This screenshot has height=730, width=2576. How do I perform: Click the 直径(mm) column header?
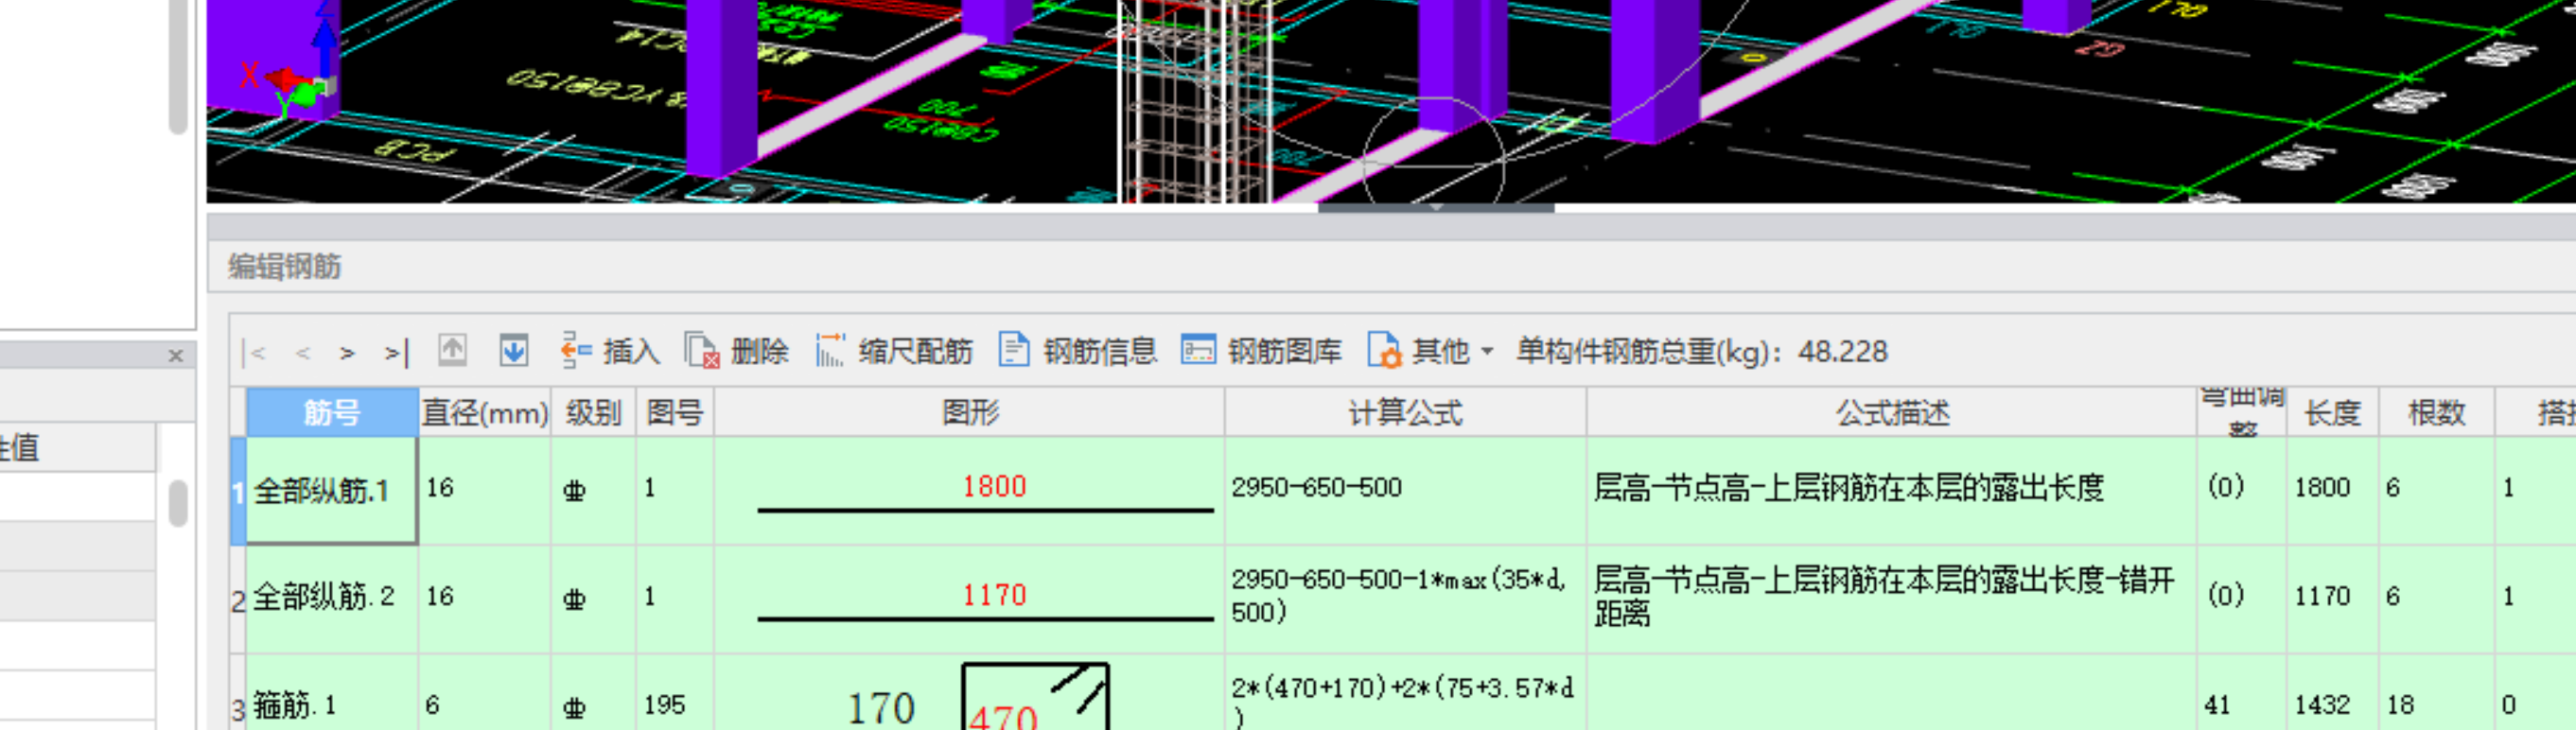tap(485, 412)
